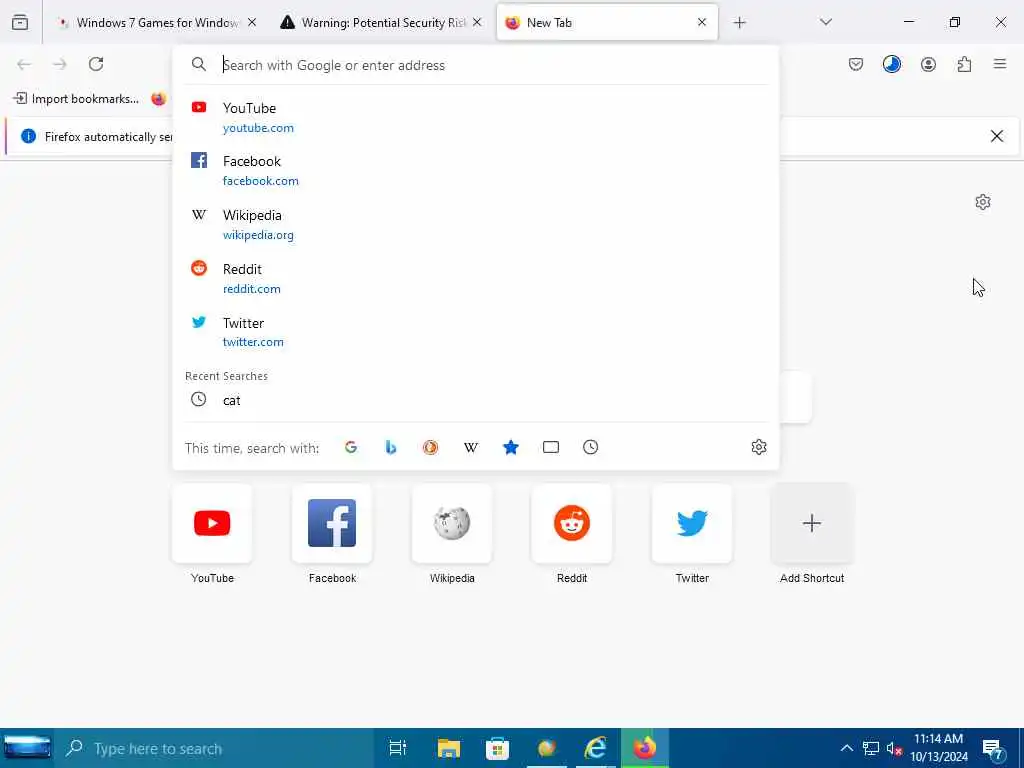Viewport: 1024px width, 768px height.
Task: Choose Wikipedia suggestion in dropdown
Action: tap(476, 225)
